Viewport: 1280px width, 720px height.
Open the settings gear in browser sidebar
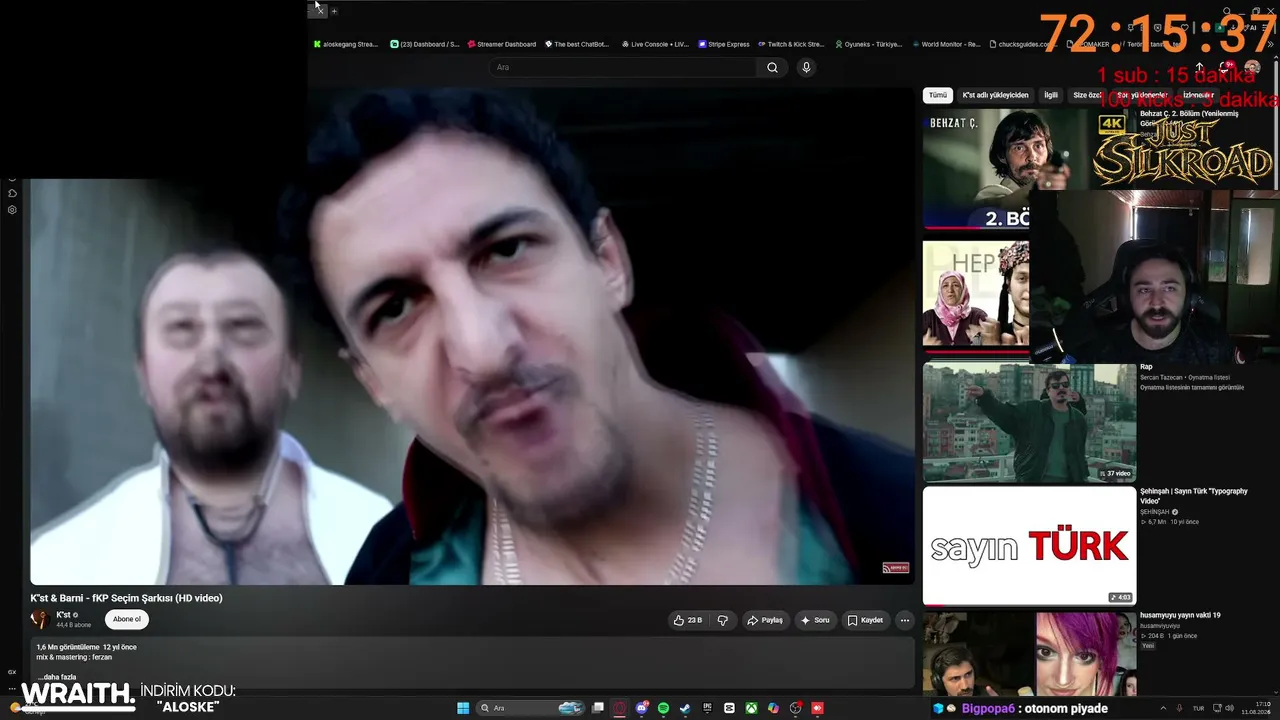pyautogui.click(x=12, y=210)
